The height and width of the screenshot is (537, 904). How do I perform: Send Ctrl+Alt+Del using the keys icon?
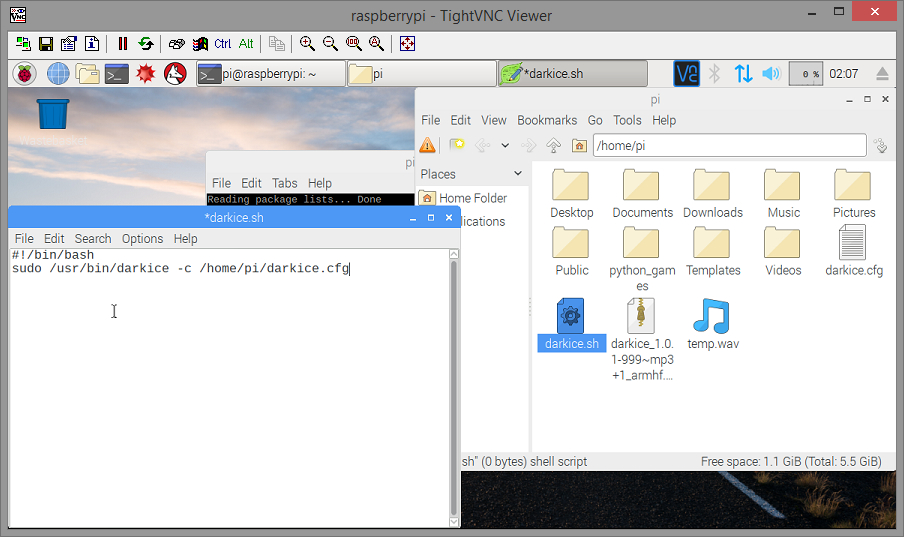tap(176, 44)
